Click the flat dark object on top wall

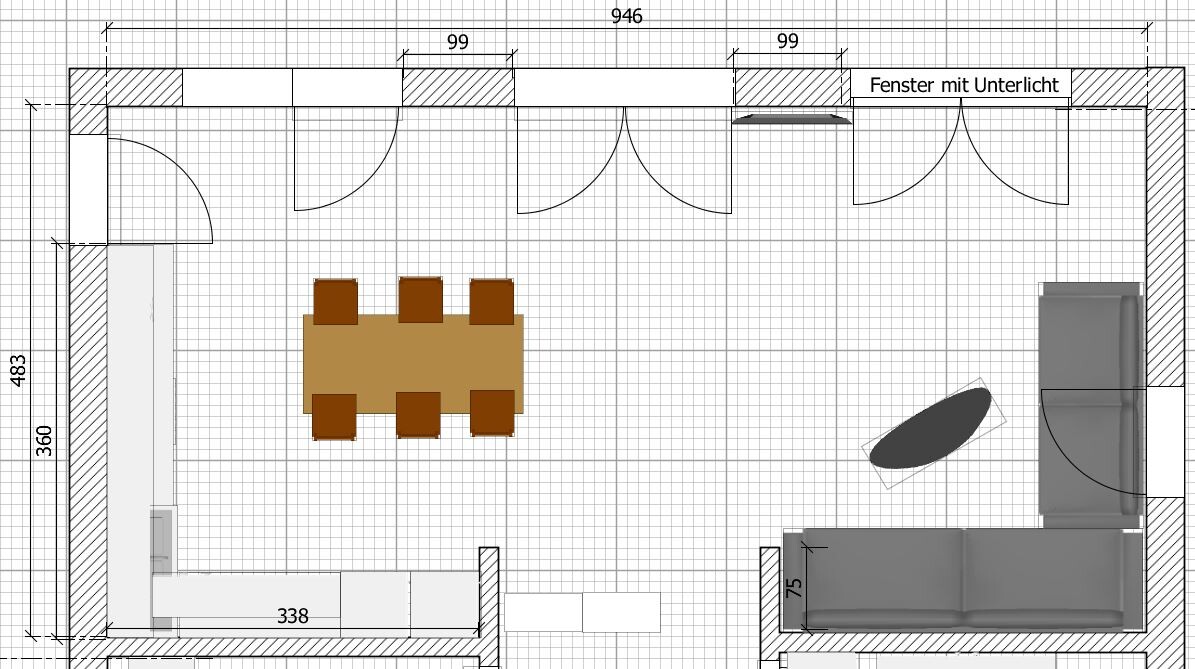click(791, 119)
